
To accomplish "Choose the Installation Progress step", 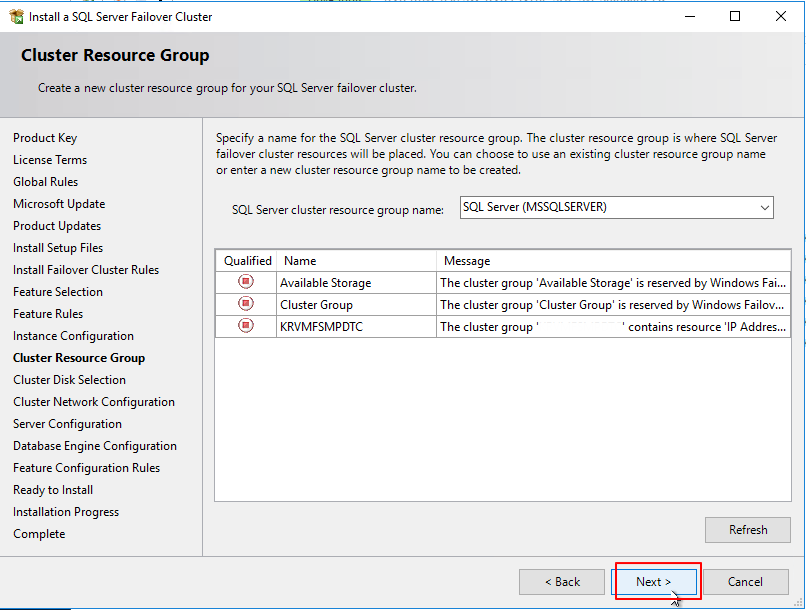I will [x=66, y=512].
